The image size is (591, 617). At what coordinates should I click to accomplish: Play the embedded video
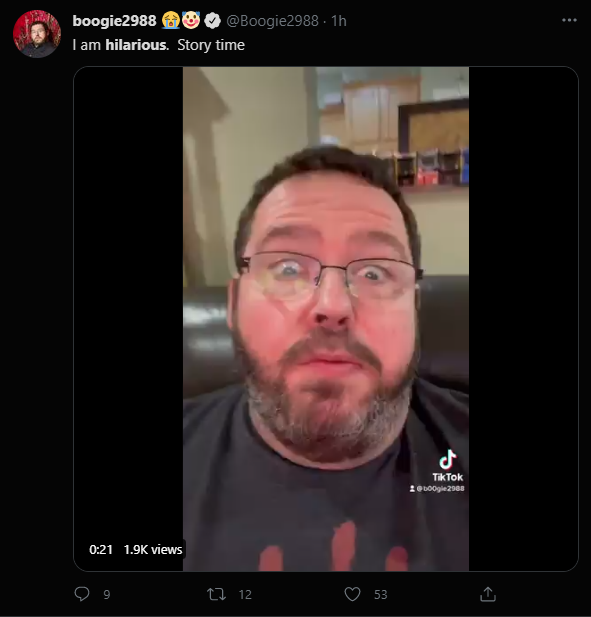(x=326, y=319)
